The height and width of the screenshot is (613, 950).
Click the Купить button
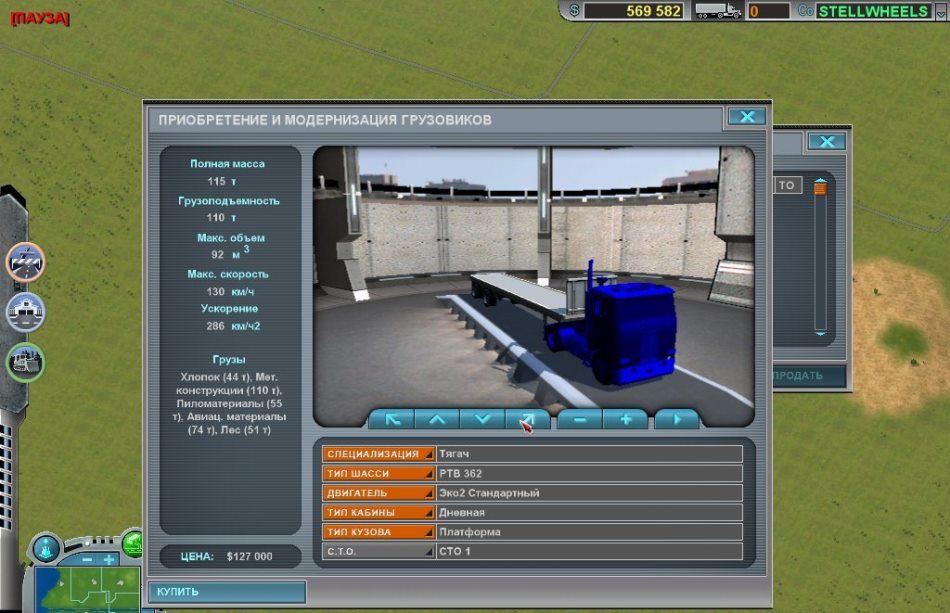[x=227, y=592]
